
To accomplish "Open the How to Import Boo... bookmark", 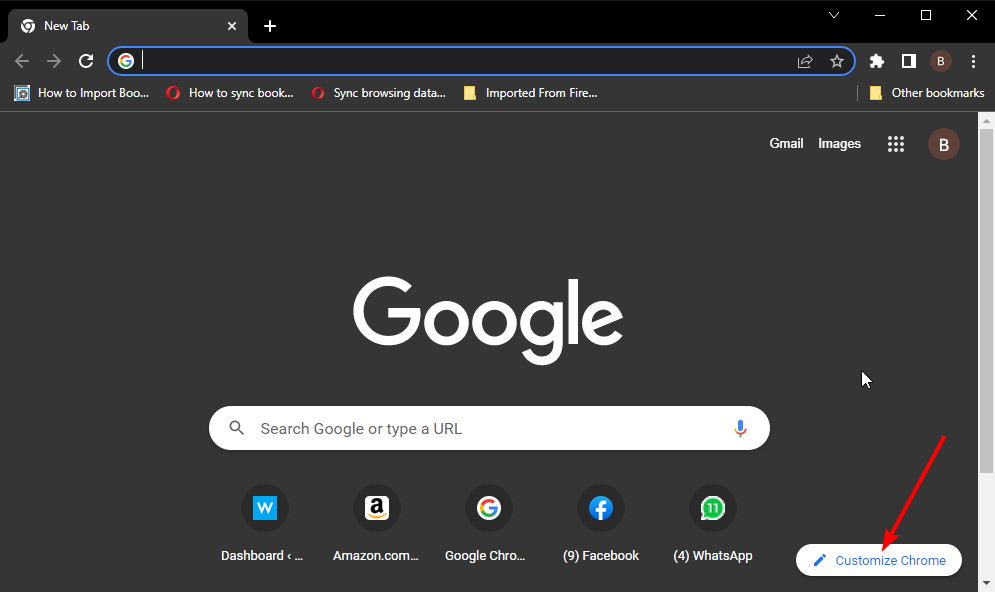I will [82, 93].
